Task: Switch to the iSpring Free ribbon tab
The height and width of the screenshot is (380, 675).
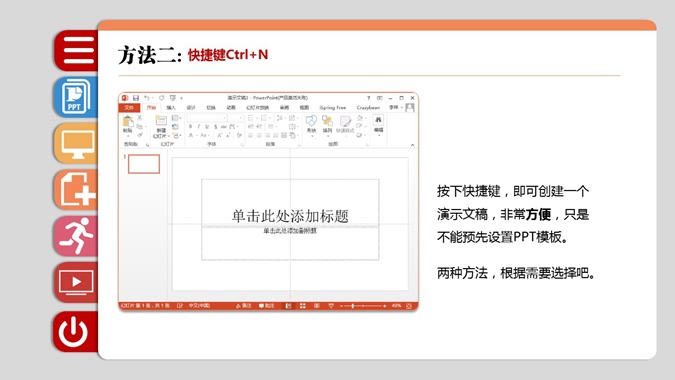Action: (x=333, y=108)
